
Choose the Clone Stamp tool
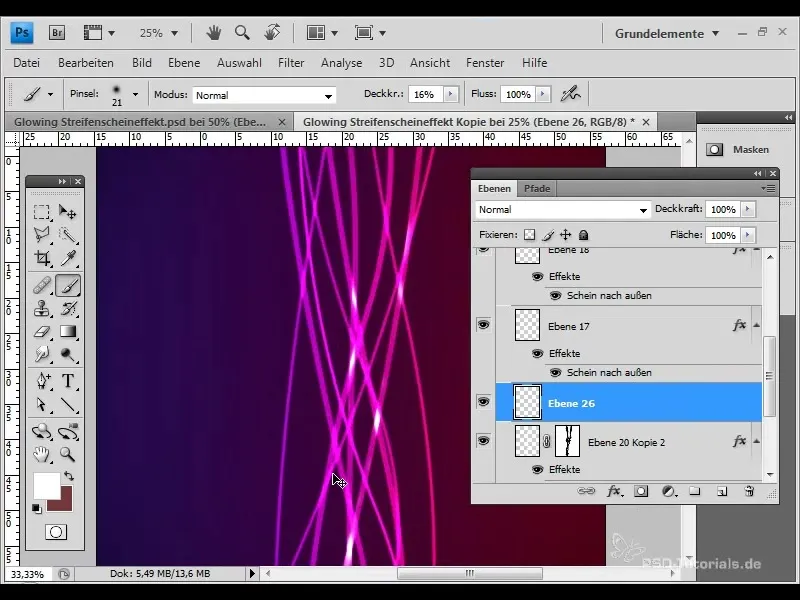pyautogui.click(x=42, y=309)
